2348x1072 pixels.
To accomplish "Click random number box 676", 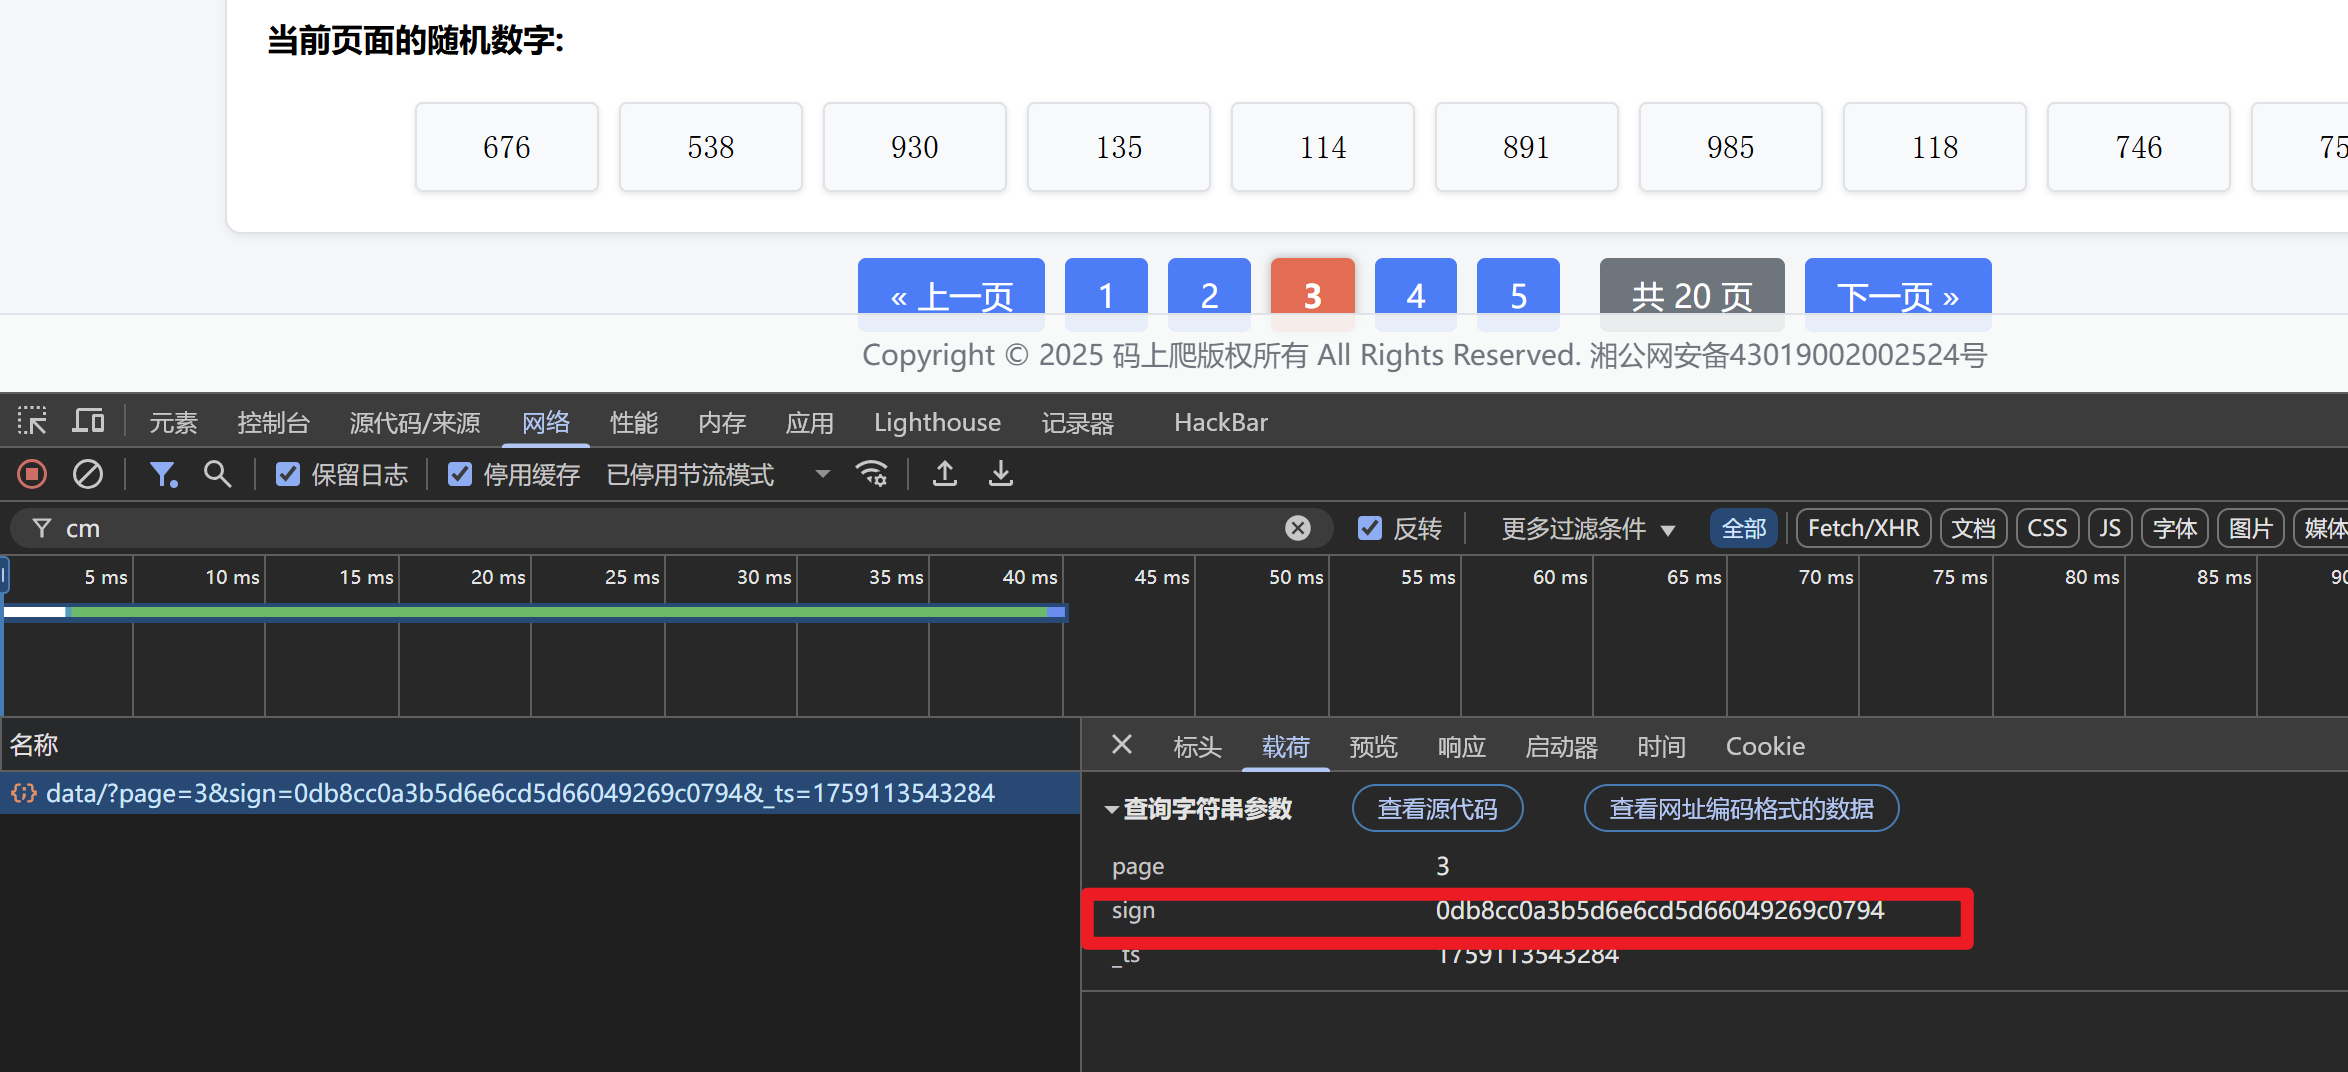I will tap(507, 147).
